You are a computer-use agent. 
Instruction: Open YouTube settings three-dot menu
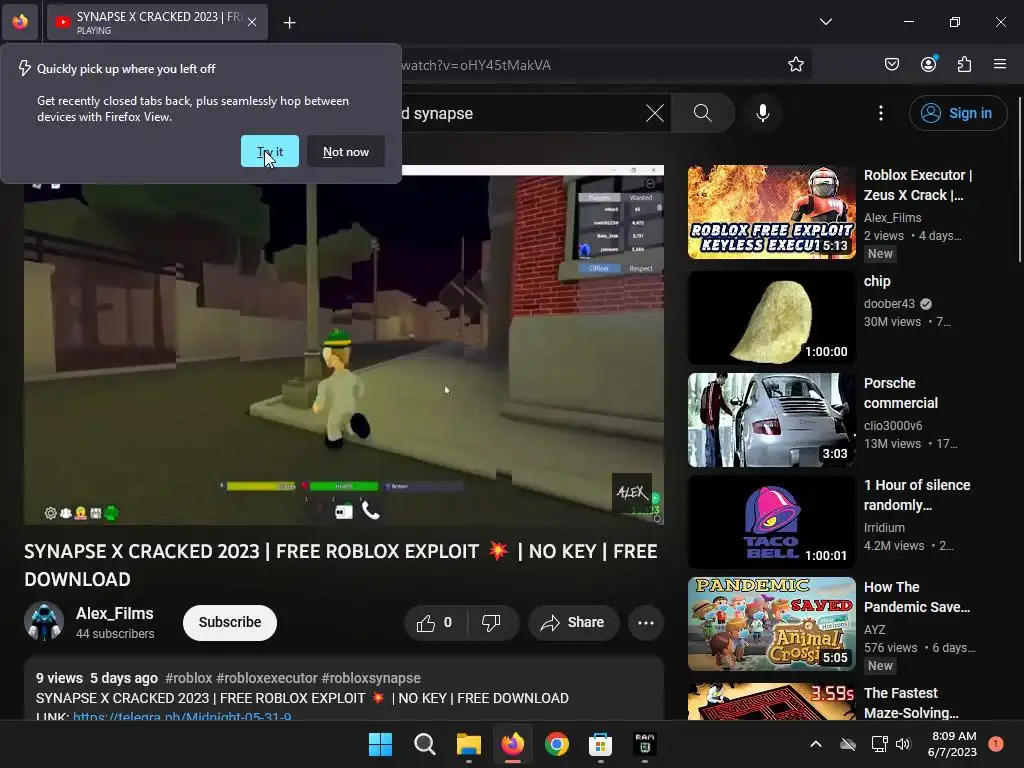click(881, 113)
